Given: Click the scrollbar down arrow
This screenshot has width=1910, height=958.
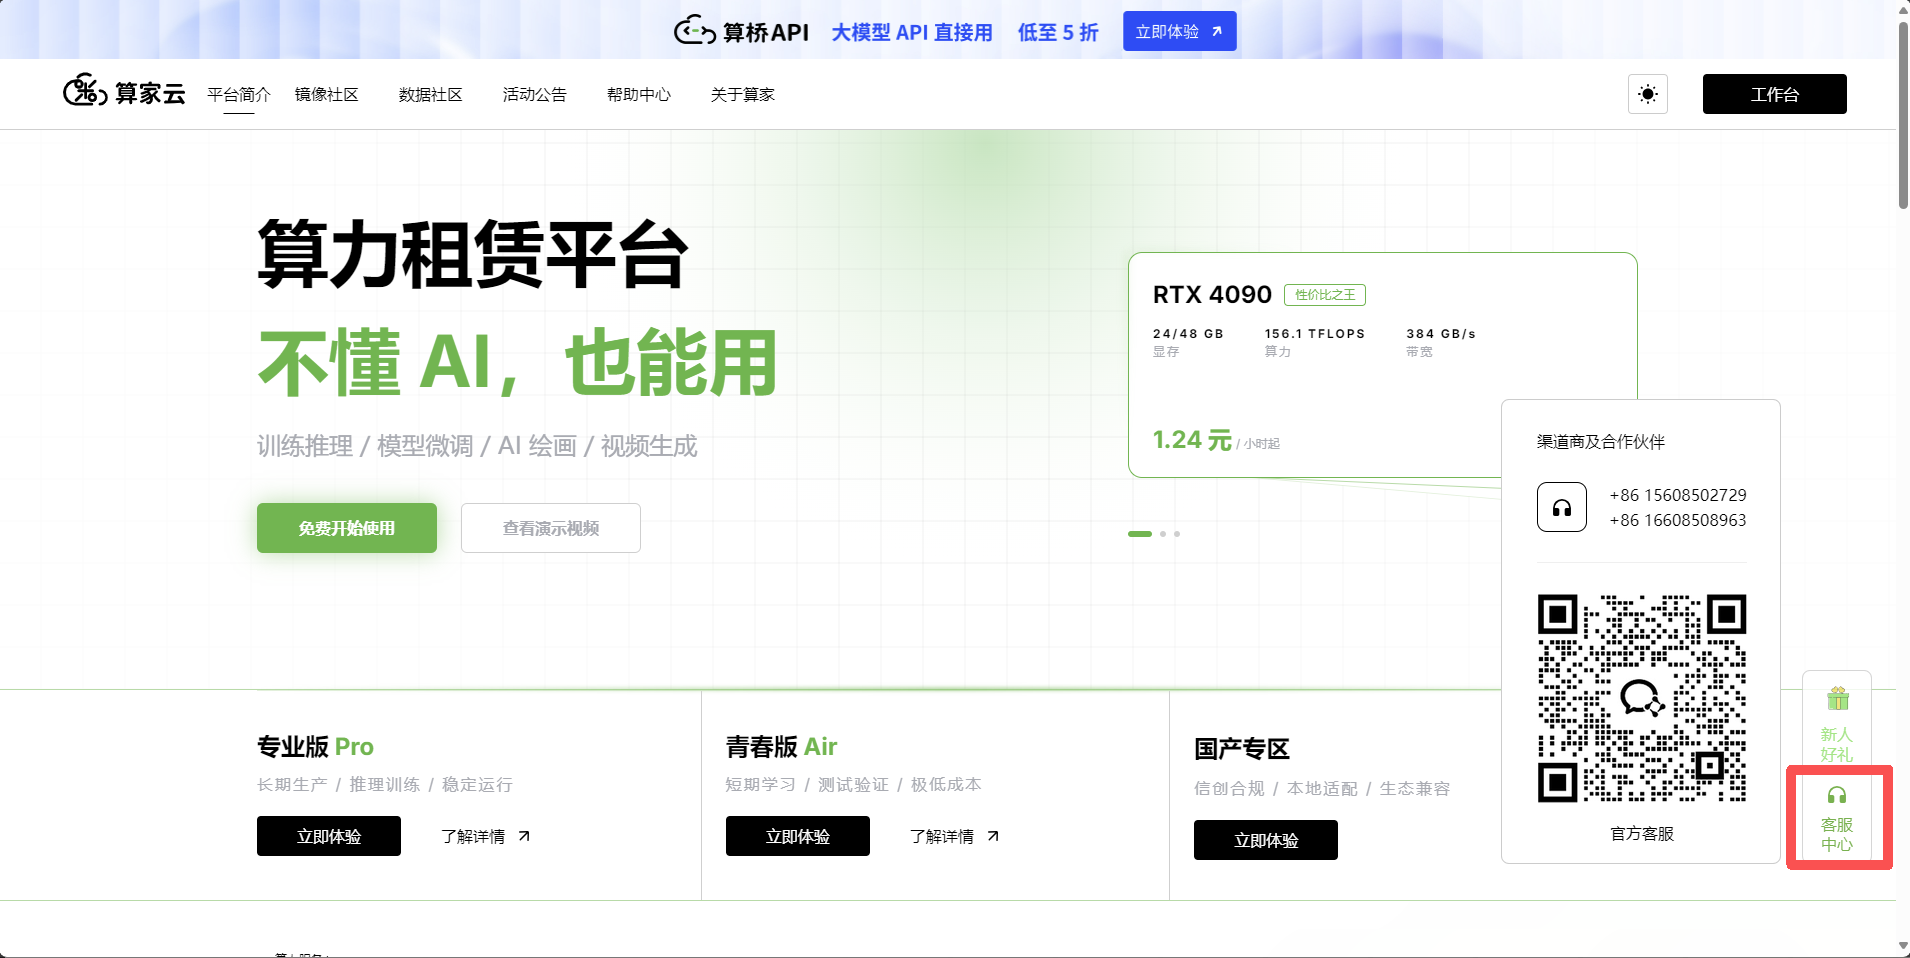Looking at the screenshot, I should [1903, 946].
